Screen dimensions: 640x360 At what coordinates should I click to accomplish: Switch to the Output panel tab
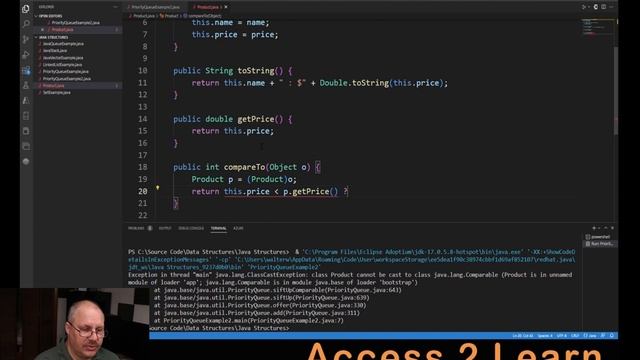165,228
